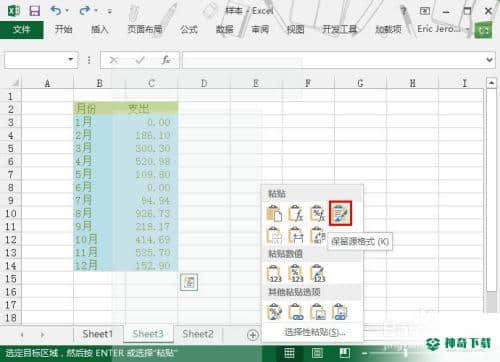Image resolution: width=500 pixels, height=362 pixels.
Task: Choose the Linked Picture paste icon
Action: tap(340, 312)
